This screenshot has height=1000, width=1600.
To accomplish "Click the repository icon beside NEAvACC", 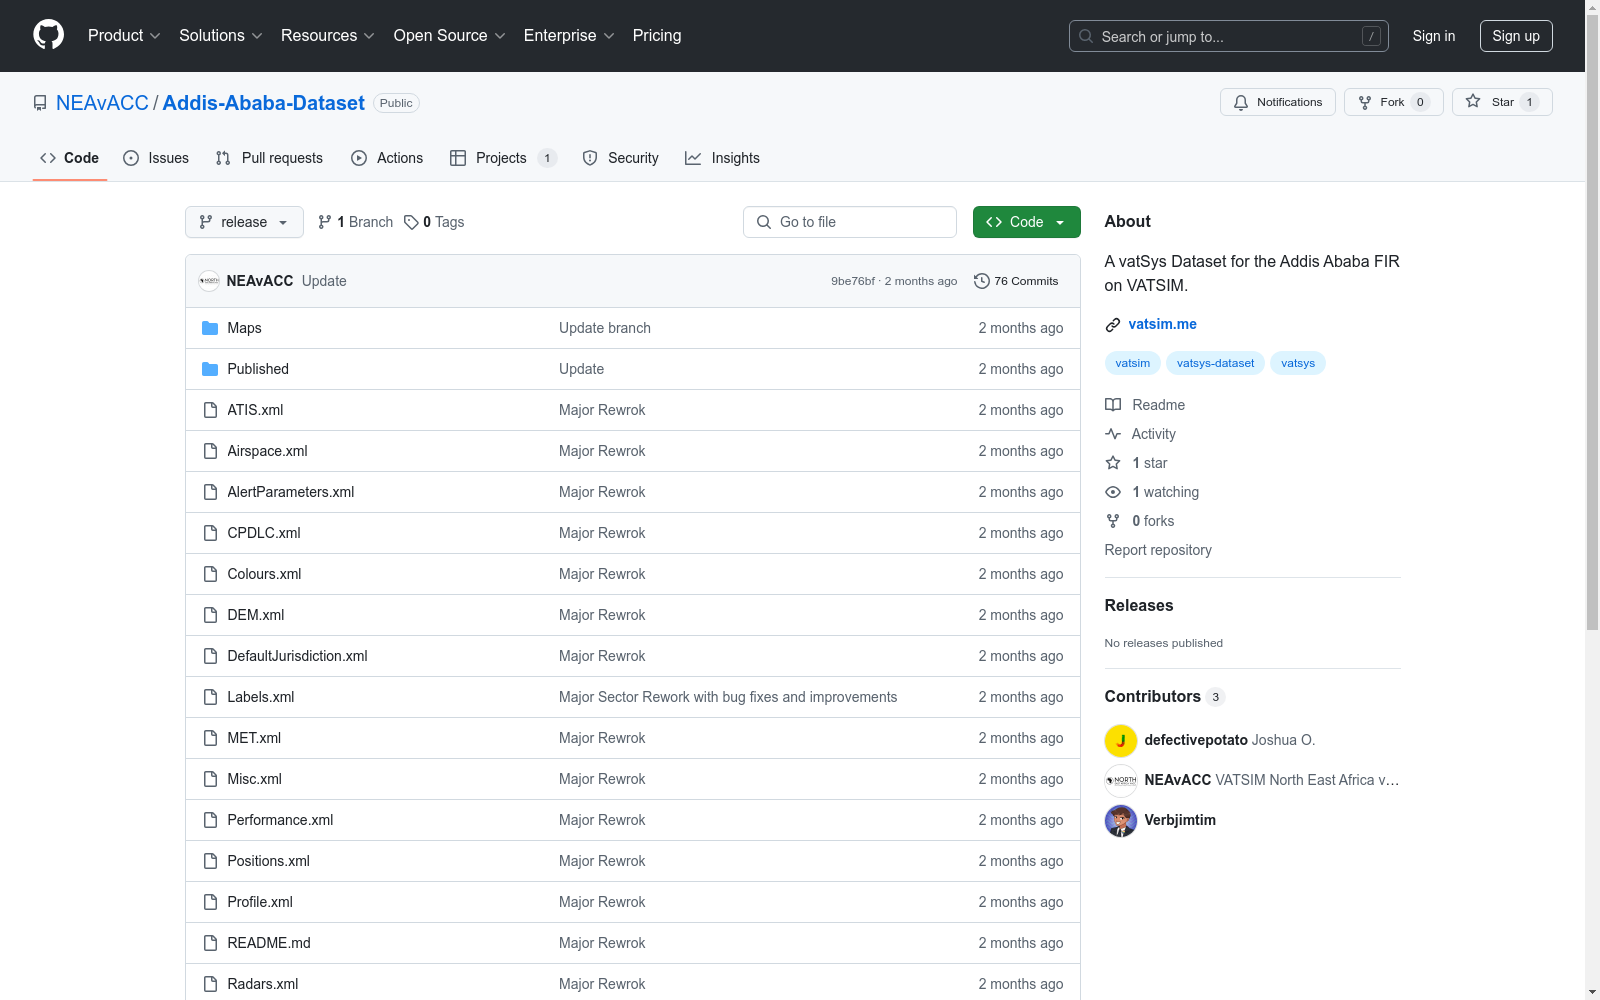I will tap(40, 103).
